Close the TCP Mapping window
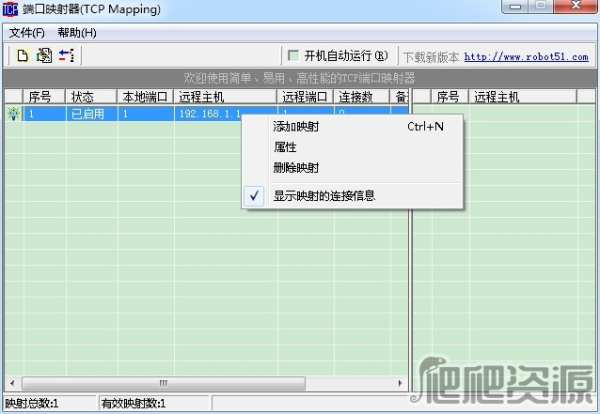Image resolution: width=600 pixels, height=414 pixels. click(576, 6)
